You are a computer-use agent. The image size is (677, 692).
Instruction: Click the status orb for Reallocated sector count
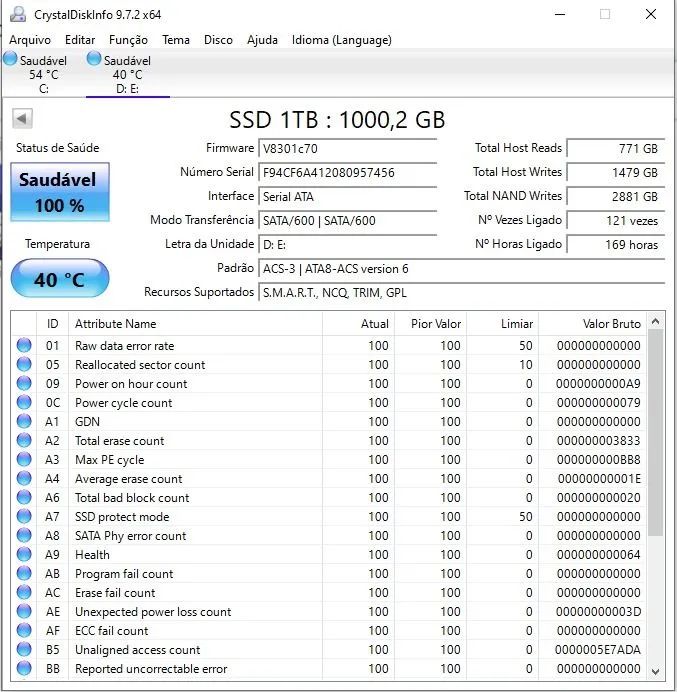pyautogui.click(x=24, y=364)
